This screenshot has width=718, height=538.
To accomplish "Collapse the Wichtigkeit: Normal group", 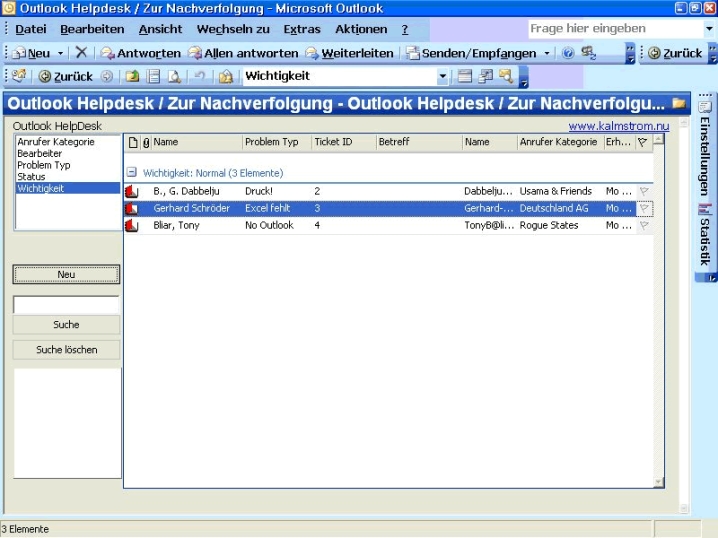I will [132, 173].
